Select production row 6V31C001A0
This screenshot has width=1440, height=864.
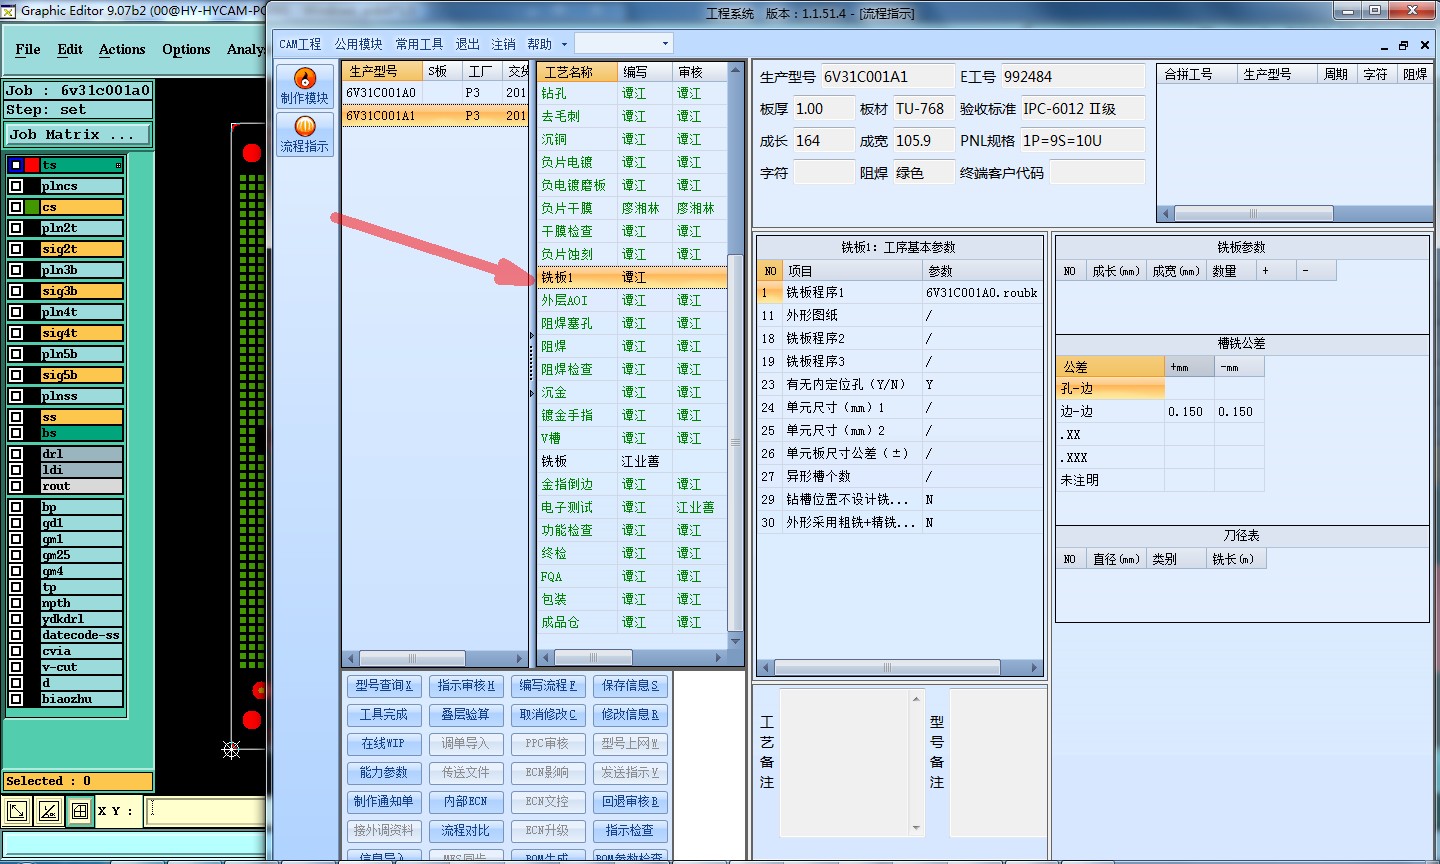pyautogui.click(x=435, y=92)
